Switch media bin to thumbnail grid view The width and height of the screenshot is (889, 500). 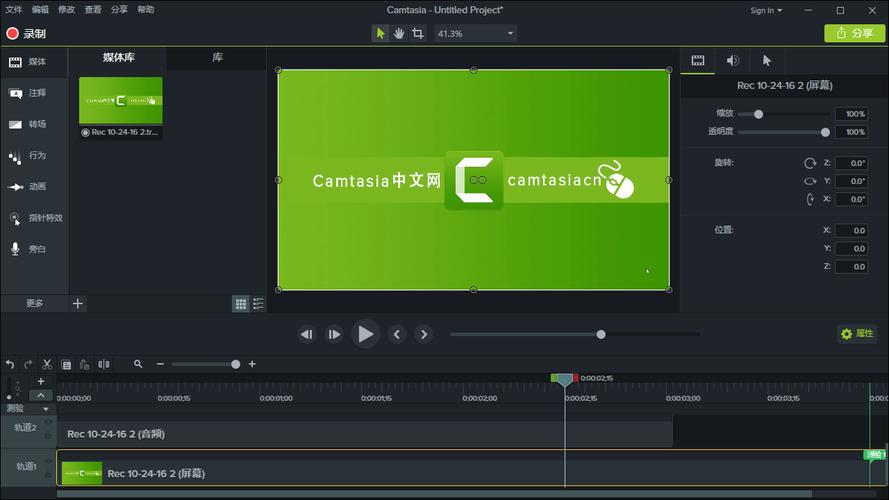240,303
